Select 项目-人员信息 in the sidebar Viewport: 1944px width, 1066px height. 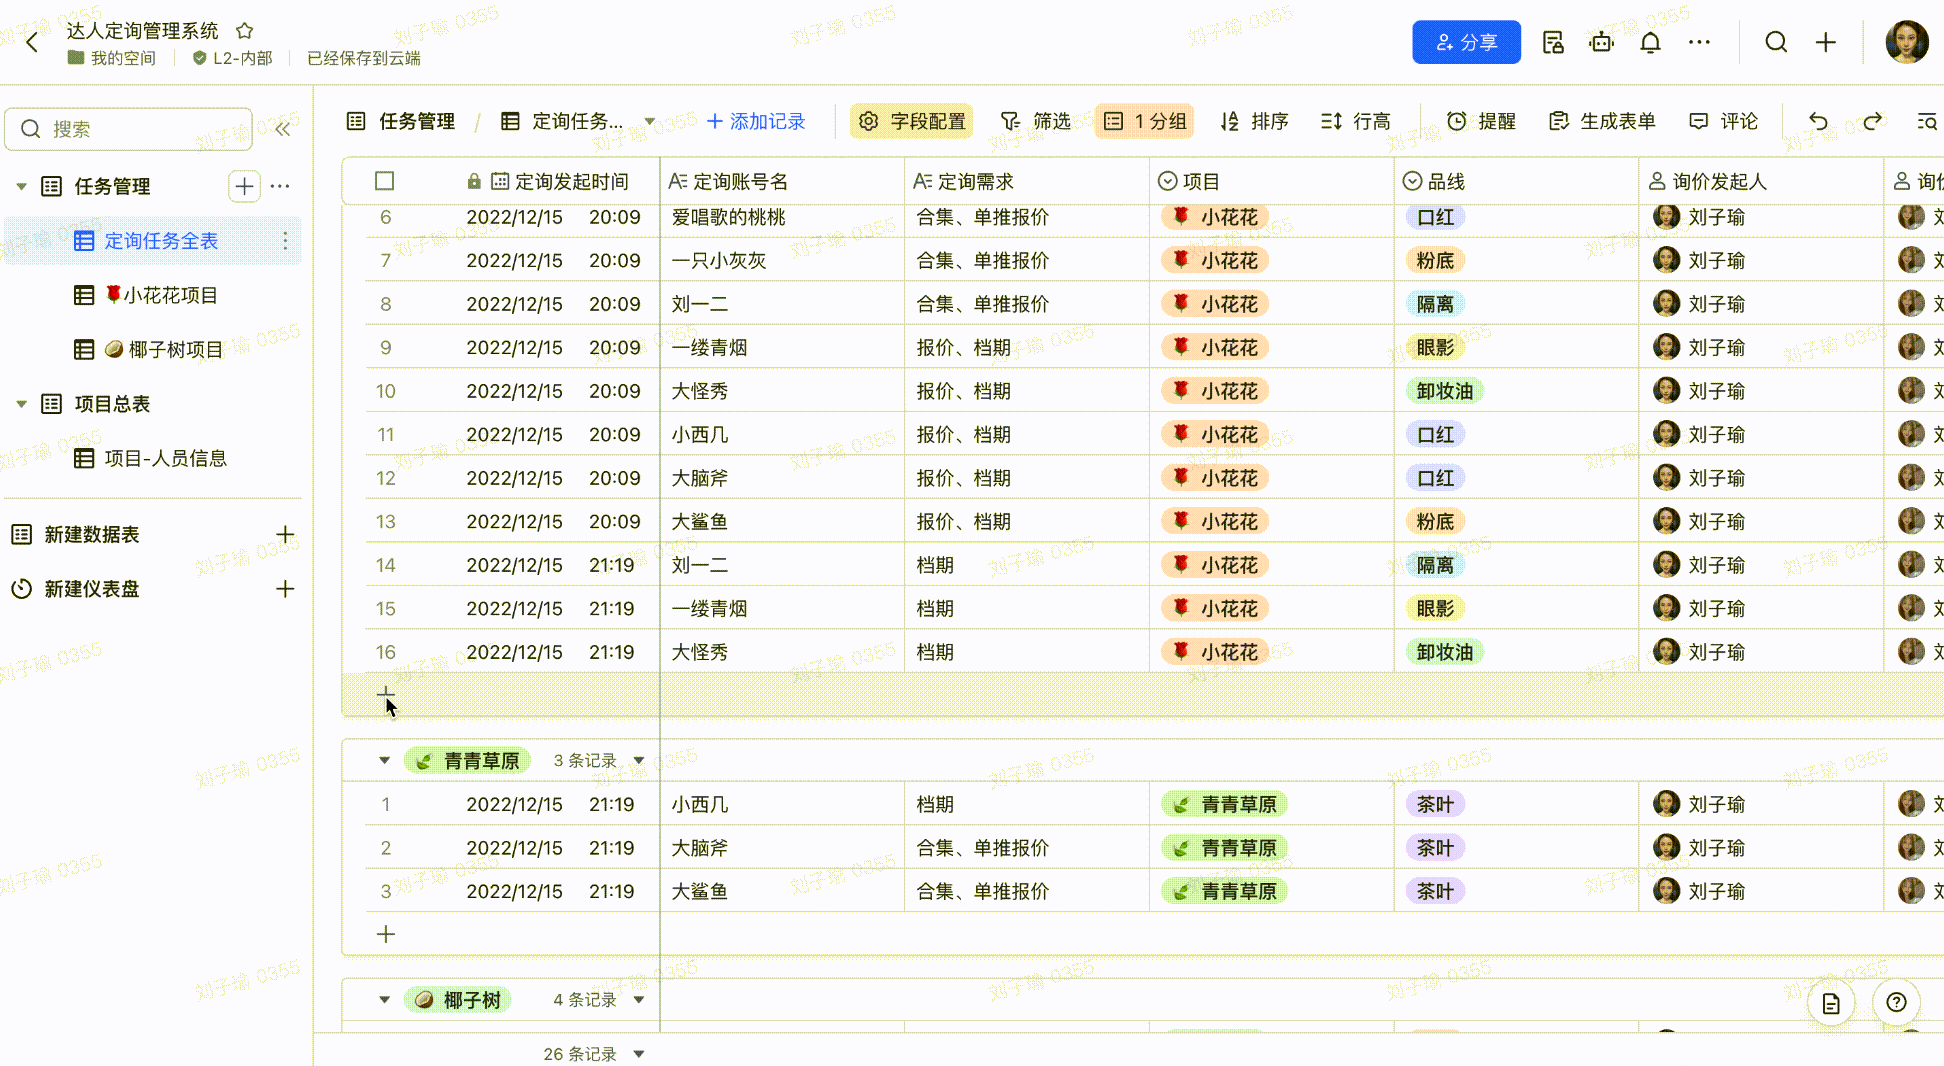tap(165, 458)
